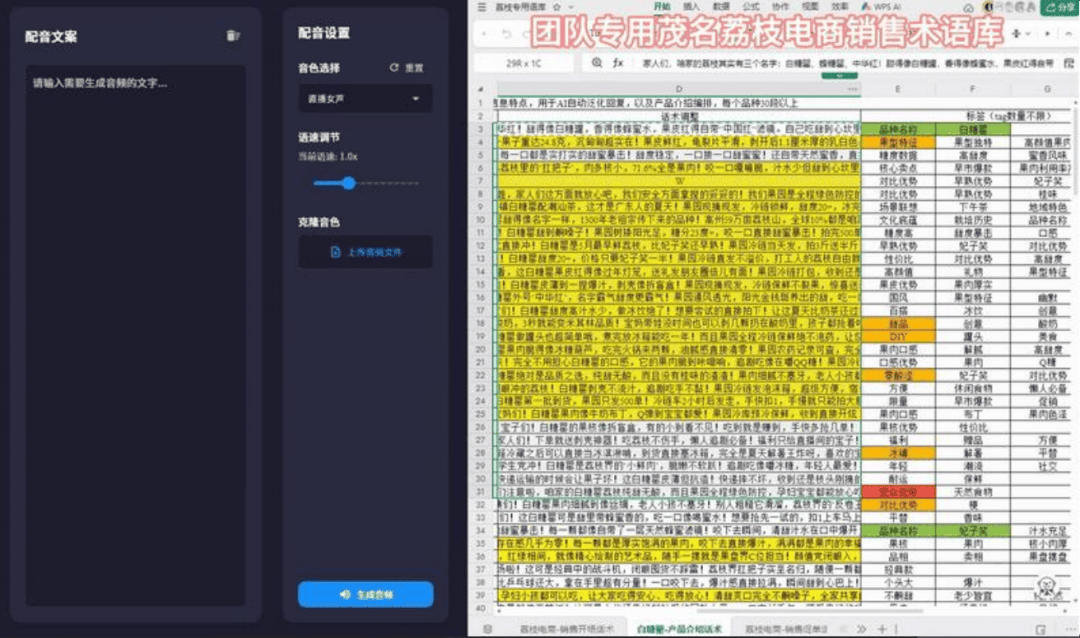Click the double-arrow next sheets icon

861,628
